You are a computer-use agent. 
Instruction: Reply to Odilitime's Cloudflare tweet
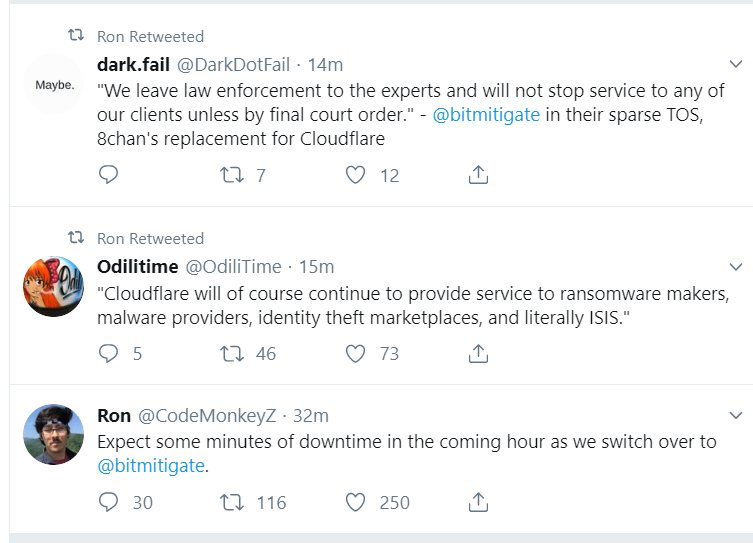pyautogui.click(x=109, y=353)
